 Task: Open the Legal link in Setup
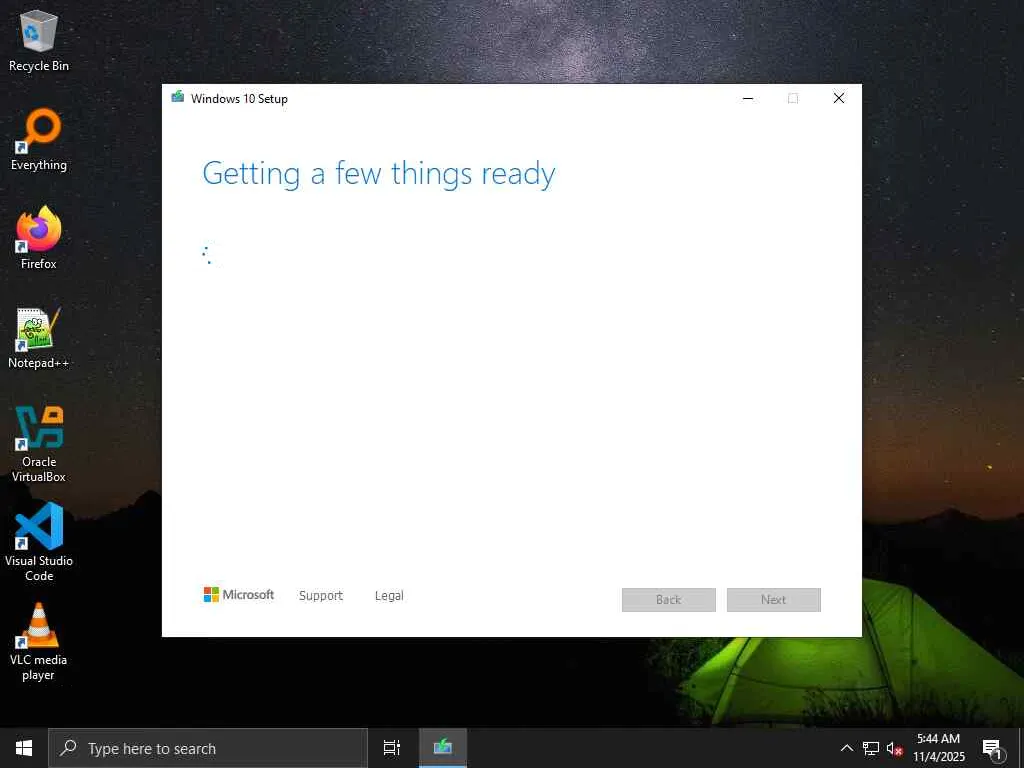389,596
